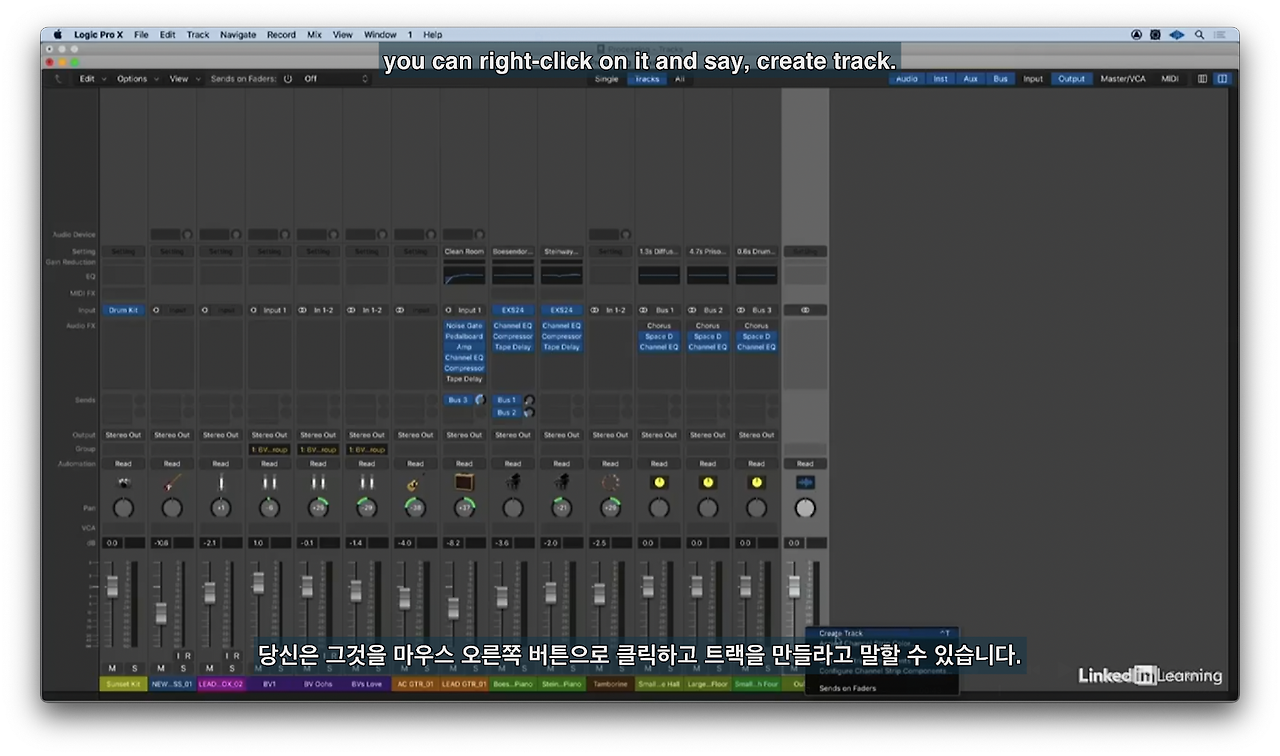Click the LEAD GTR_01 amplifier icon
The image size is (1280, 756).
pos(464,483)
